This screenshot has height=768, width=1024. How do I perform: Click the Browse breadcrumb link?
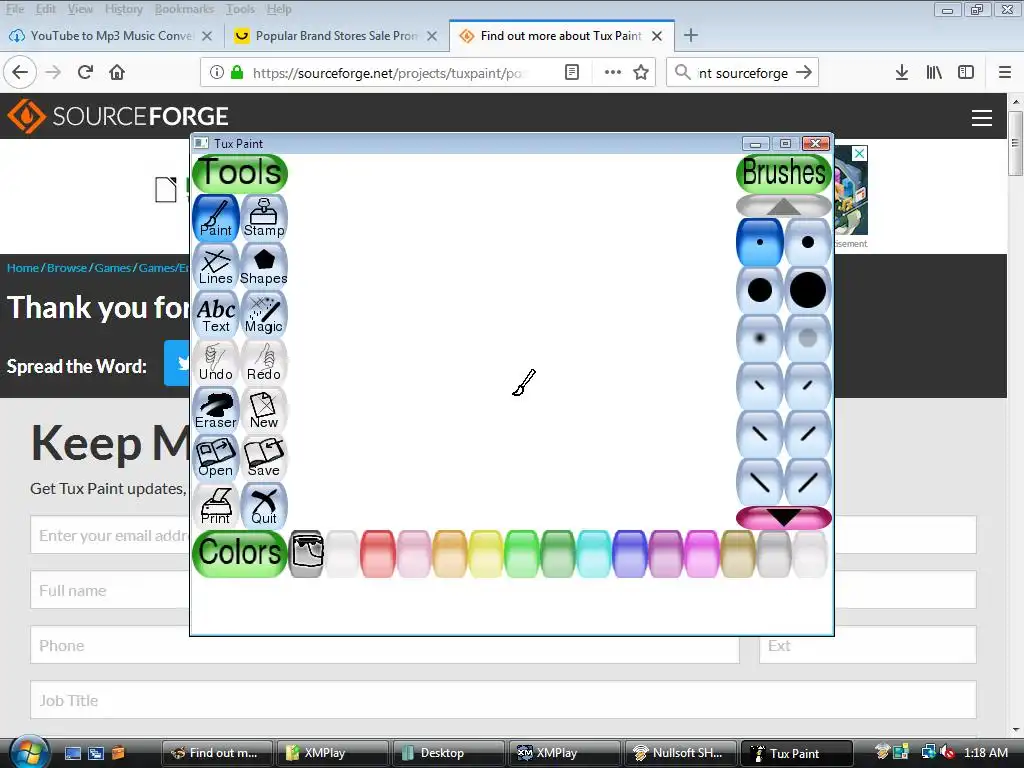click(x=67, y=268)
